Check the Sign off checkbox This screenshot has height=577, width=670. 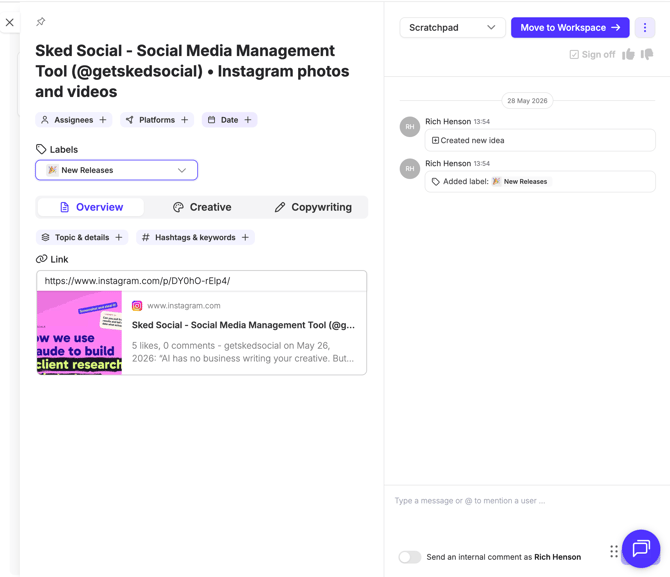[574, 54]
